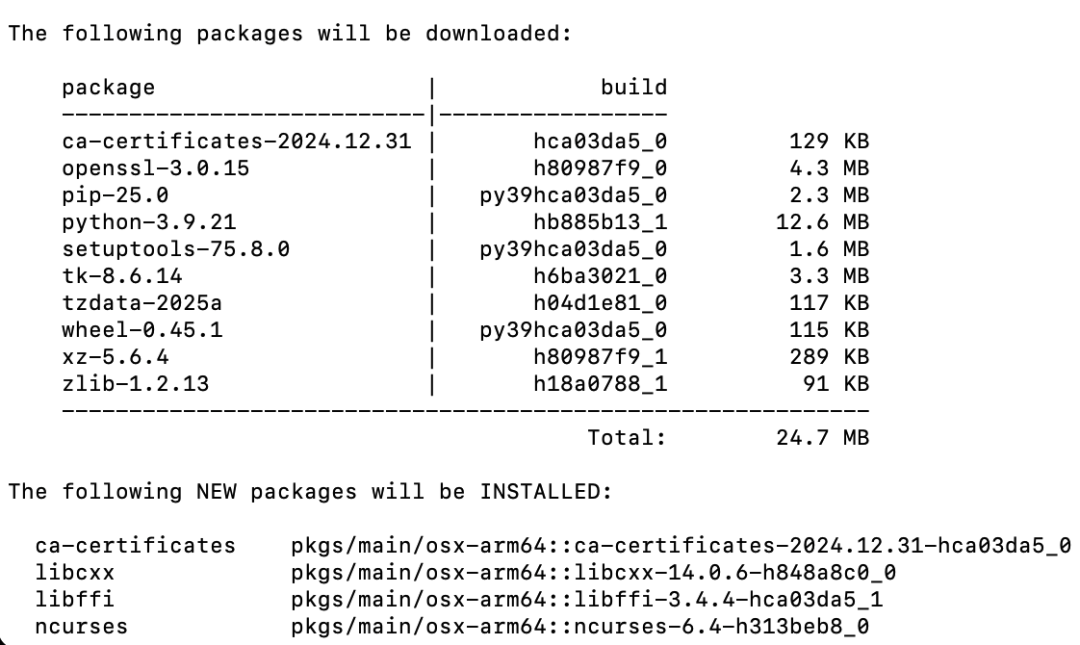Click the ca-certificates-2024.12.31 package name

[236, 141]
